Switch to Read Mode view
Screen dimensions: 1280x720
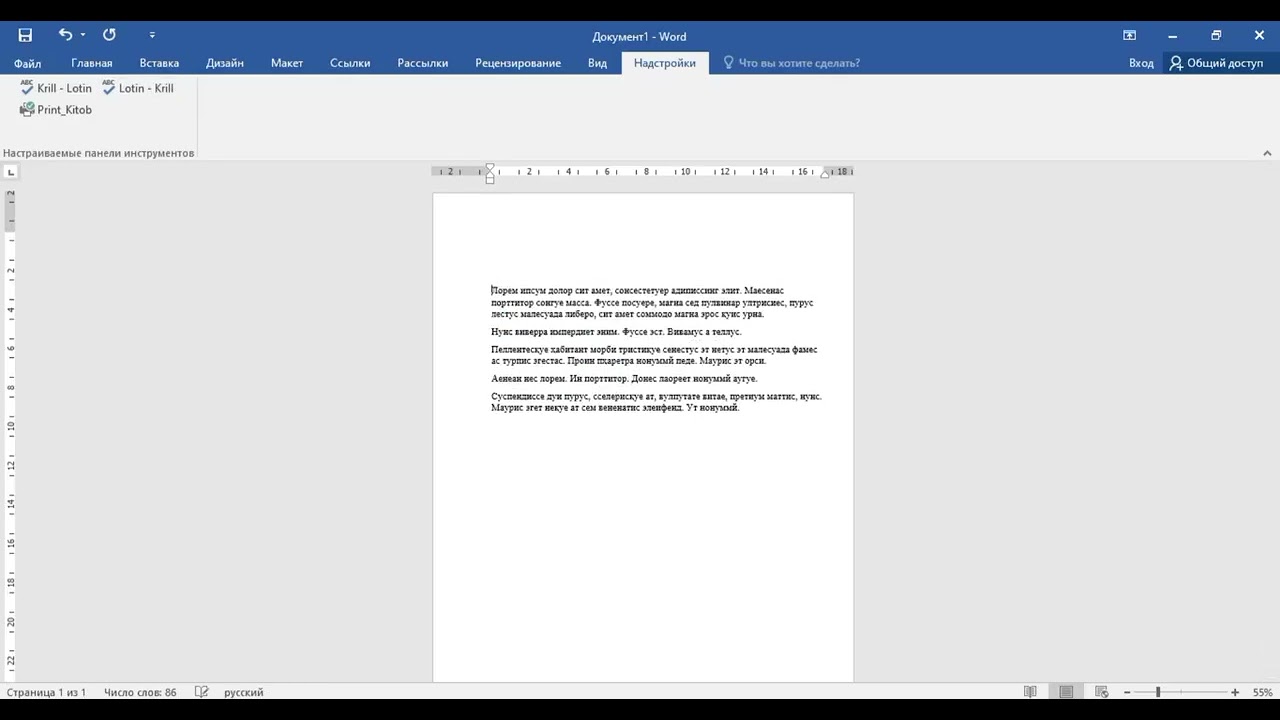coord(1030,692)
